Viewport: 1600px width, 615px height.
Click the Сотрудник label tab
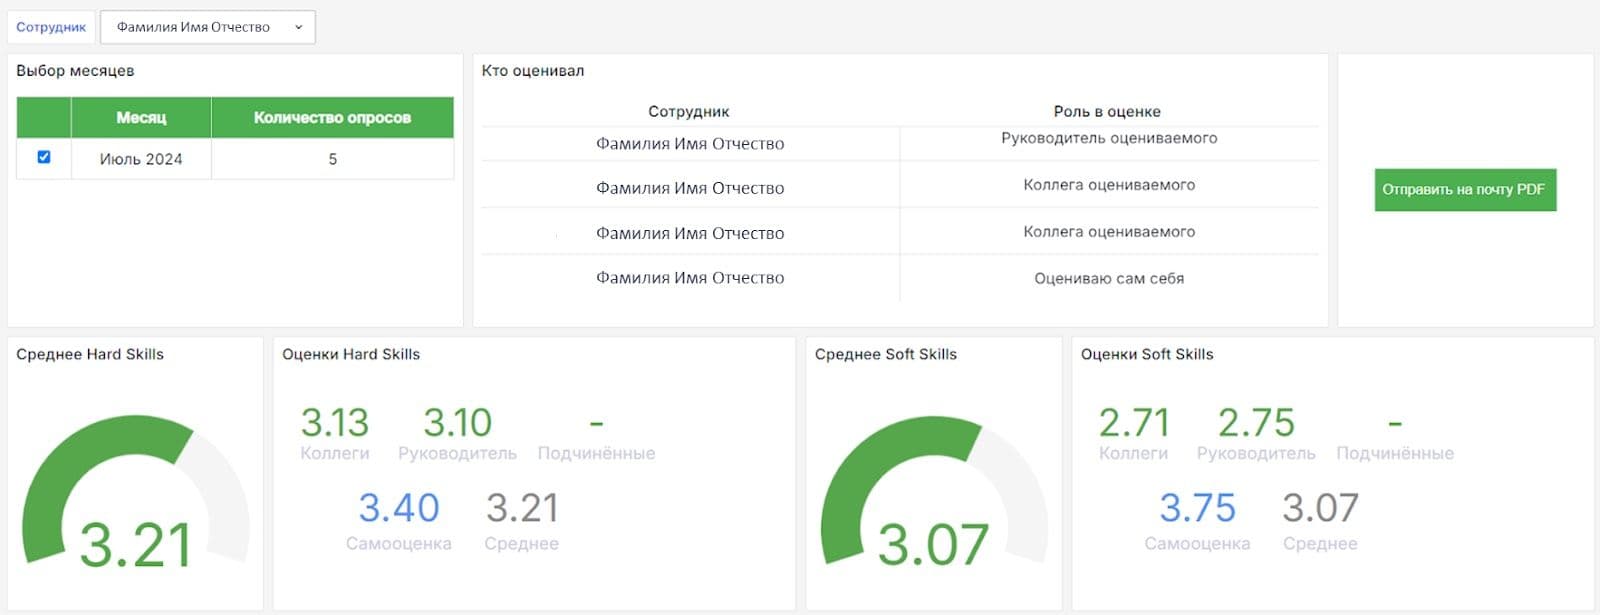(x=51, y=27)
